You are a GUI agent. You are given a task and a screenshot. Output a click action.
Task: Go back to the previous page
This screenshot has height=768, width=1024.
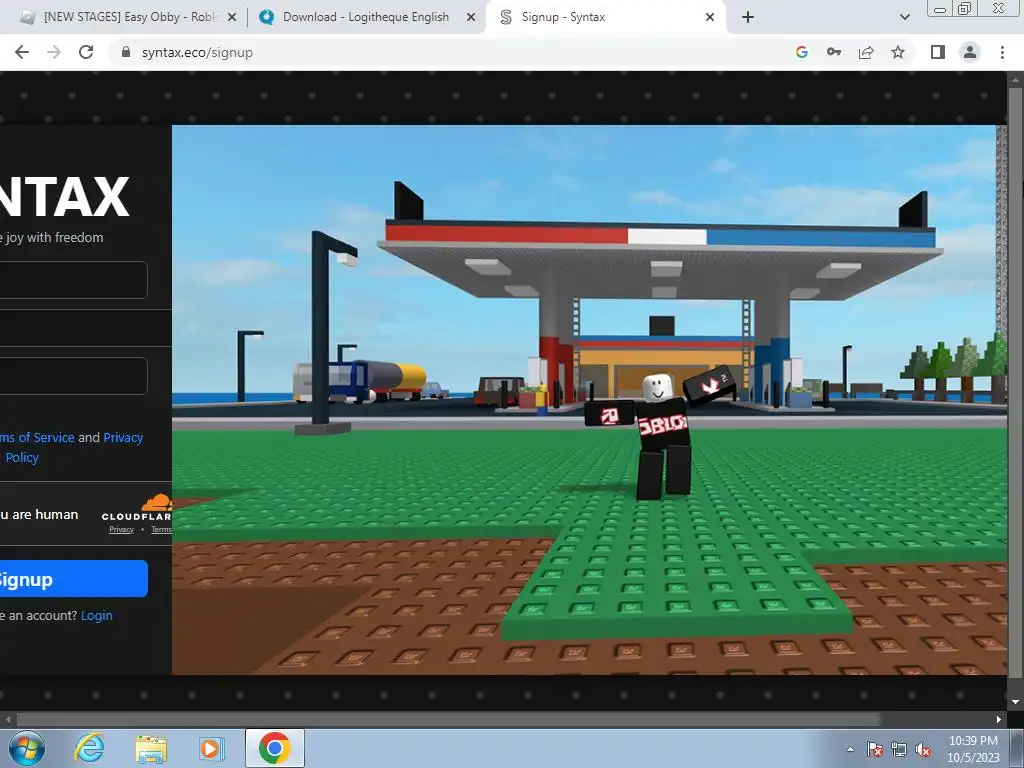pyautogui.click(x=22, y=52)
